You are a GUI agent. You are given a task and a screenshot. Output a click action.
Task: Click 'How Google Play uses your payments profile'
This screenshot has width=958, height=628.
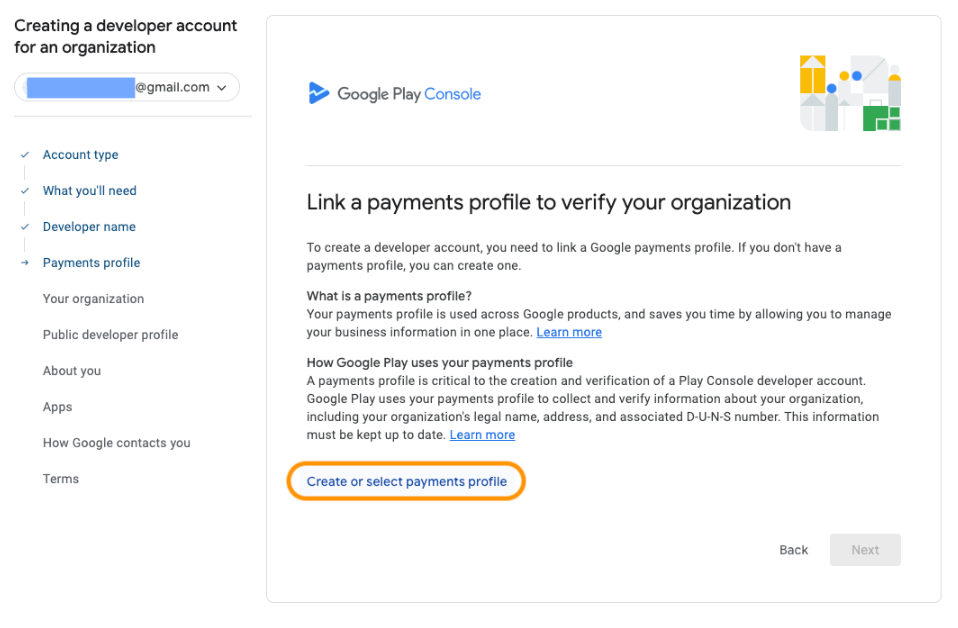pos(440,363)
